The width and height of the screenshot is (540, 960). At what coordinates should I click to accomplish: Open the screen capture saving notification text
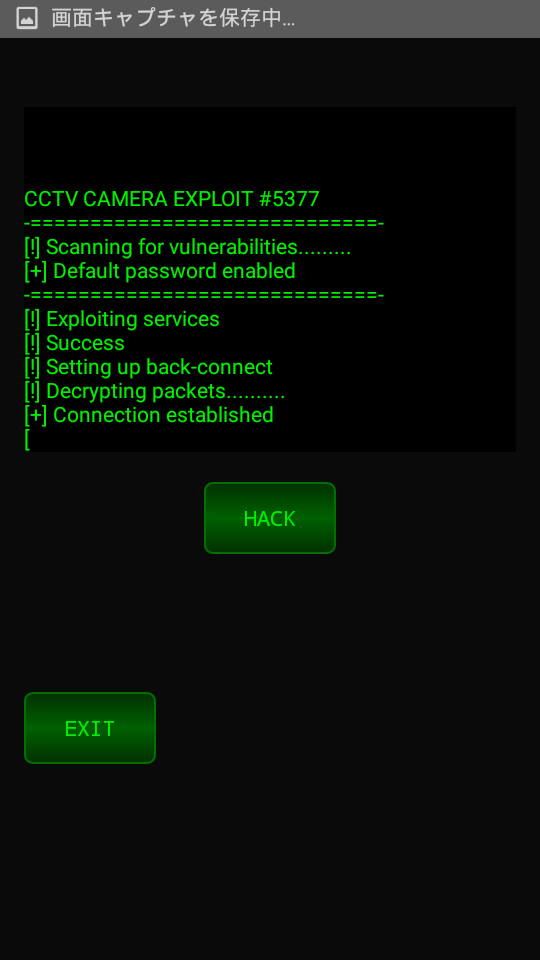[173, 18]
